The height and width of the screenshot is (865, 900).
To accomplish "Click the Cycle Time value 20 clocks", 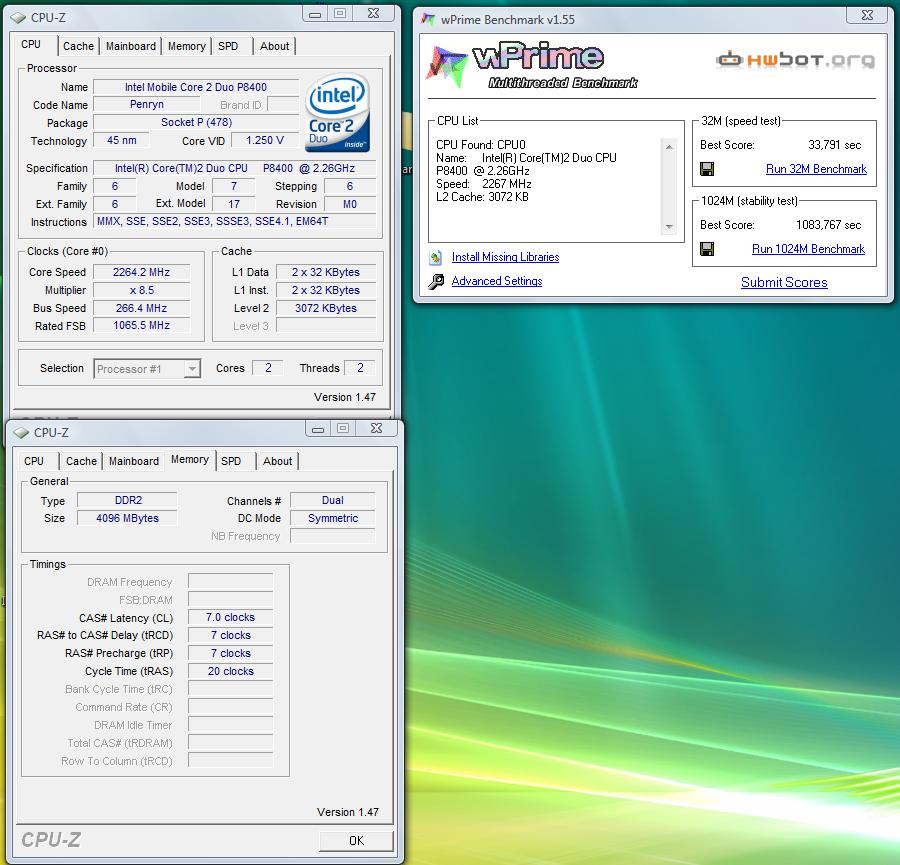I will (231, 671).
